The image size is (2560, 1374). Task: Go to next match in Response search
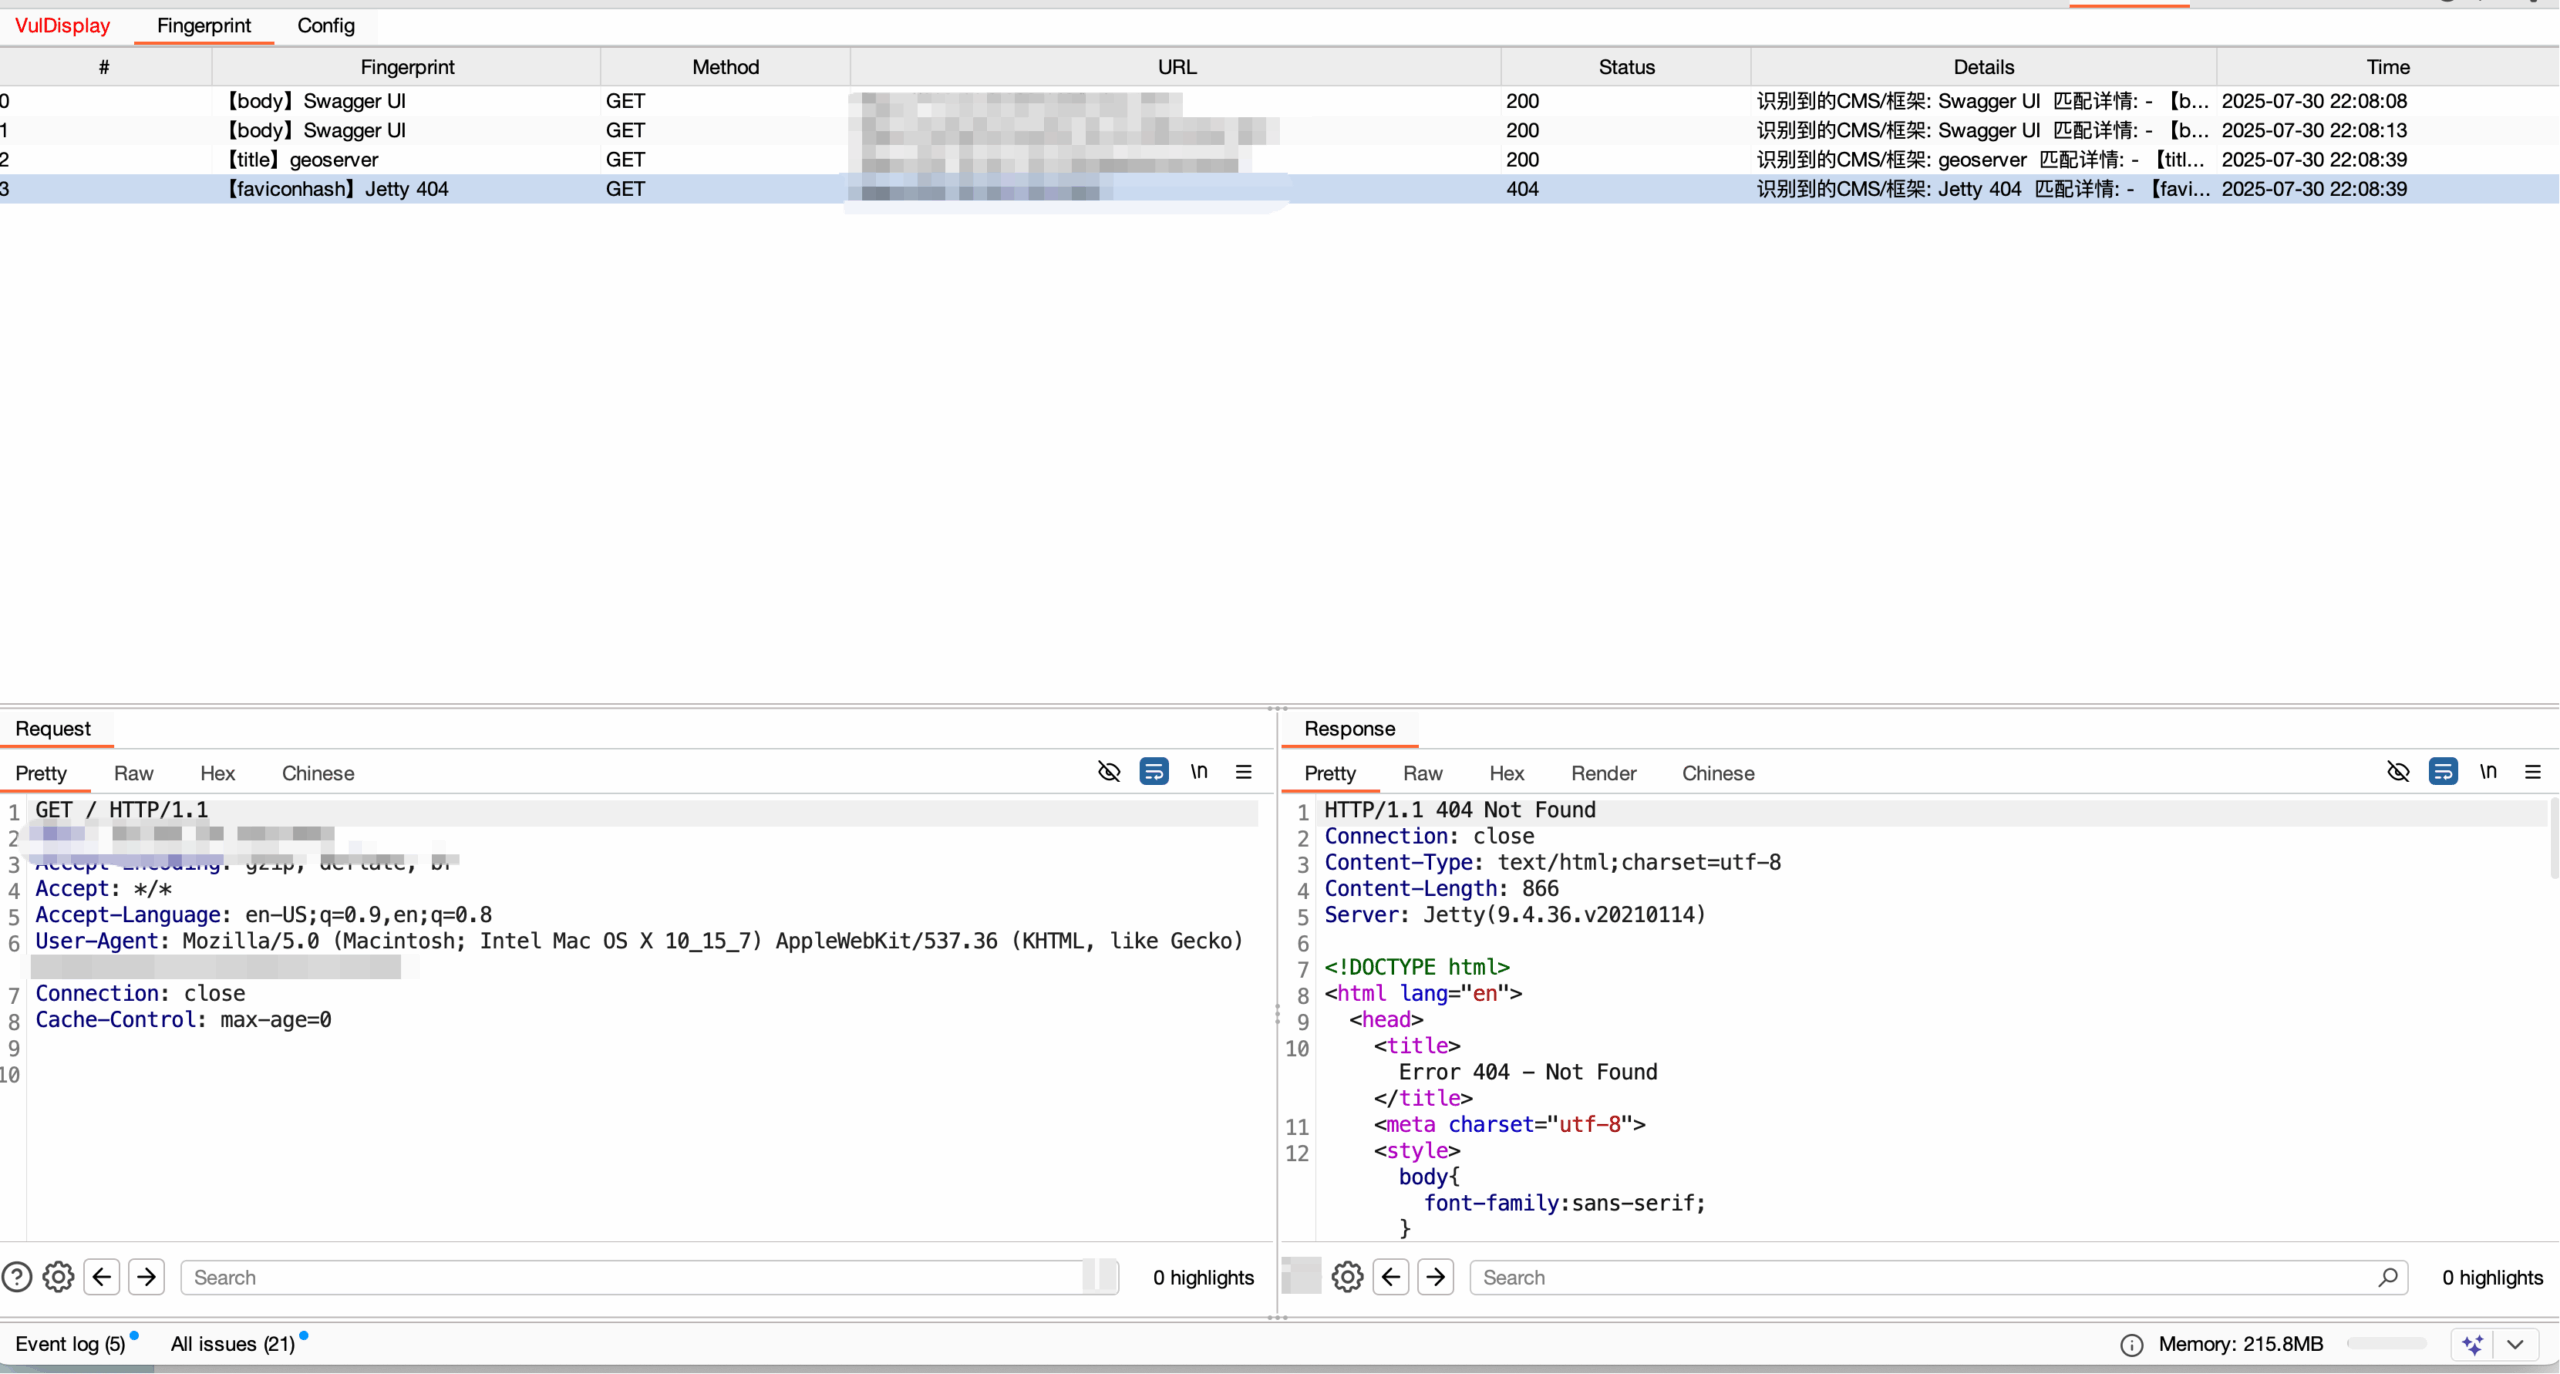1436,1277
